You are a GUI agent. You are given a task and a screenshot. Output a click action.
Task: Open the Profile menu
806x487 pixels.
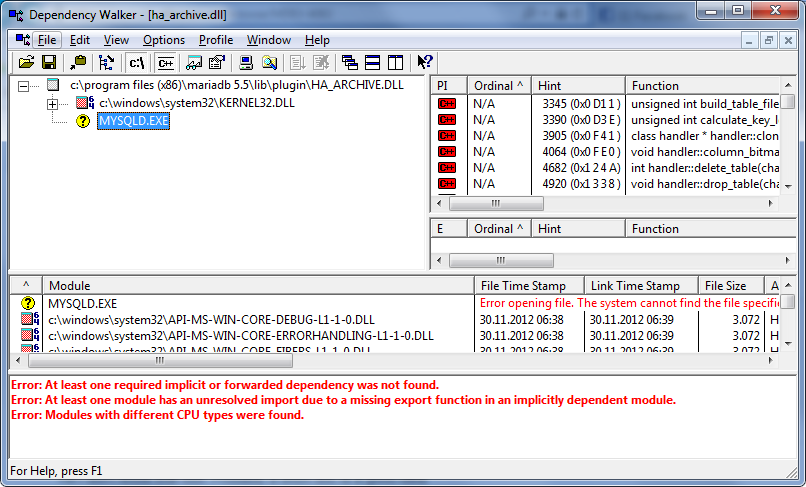point(215,40)
